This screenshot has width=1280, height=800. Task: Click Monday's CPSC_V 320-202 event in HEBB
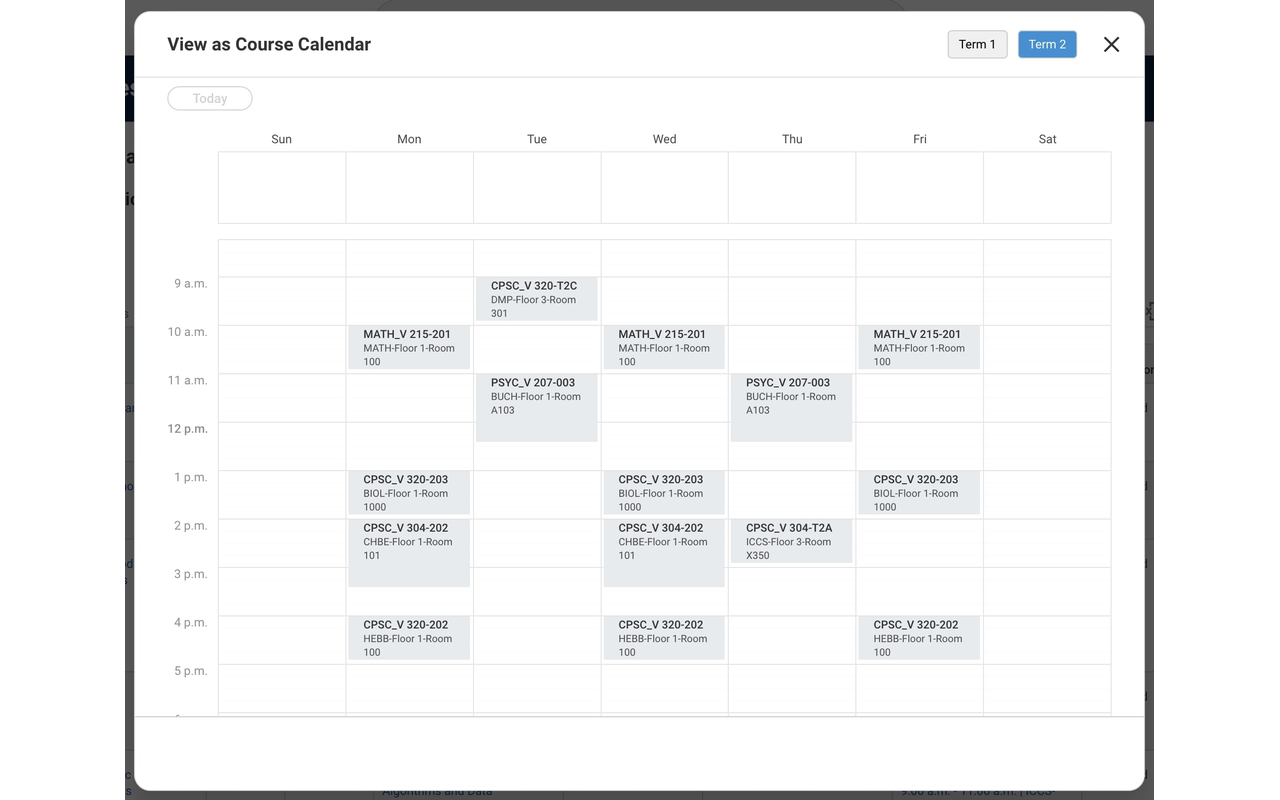(409, 638)
